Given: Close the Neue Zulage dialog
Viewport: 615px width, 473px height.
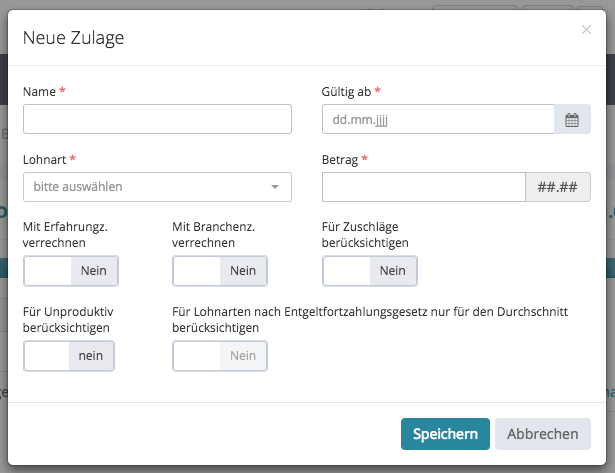Looking at the screenshot, I should coord(586,30).
